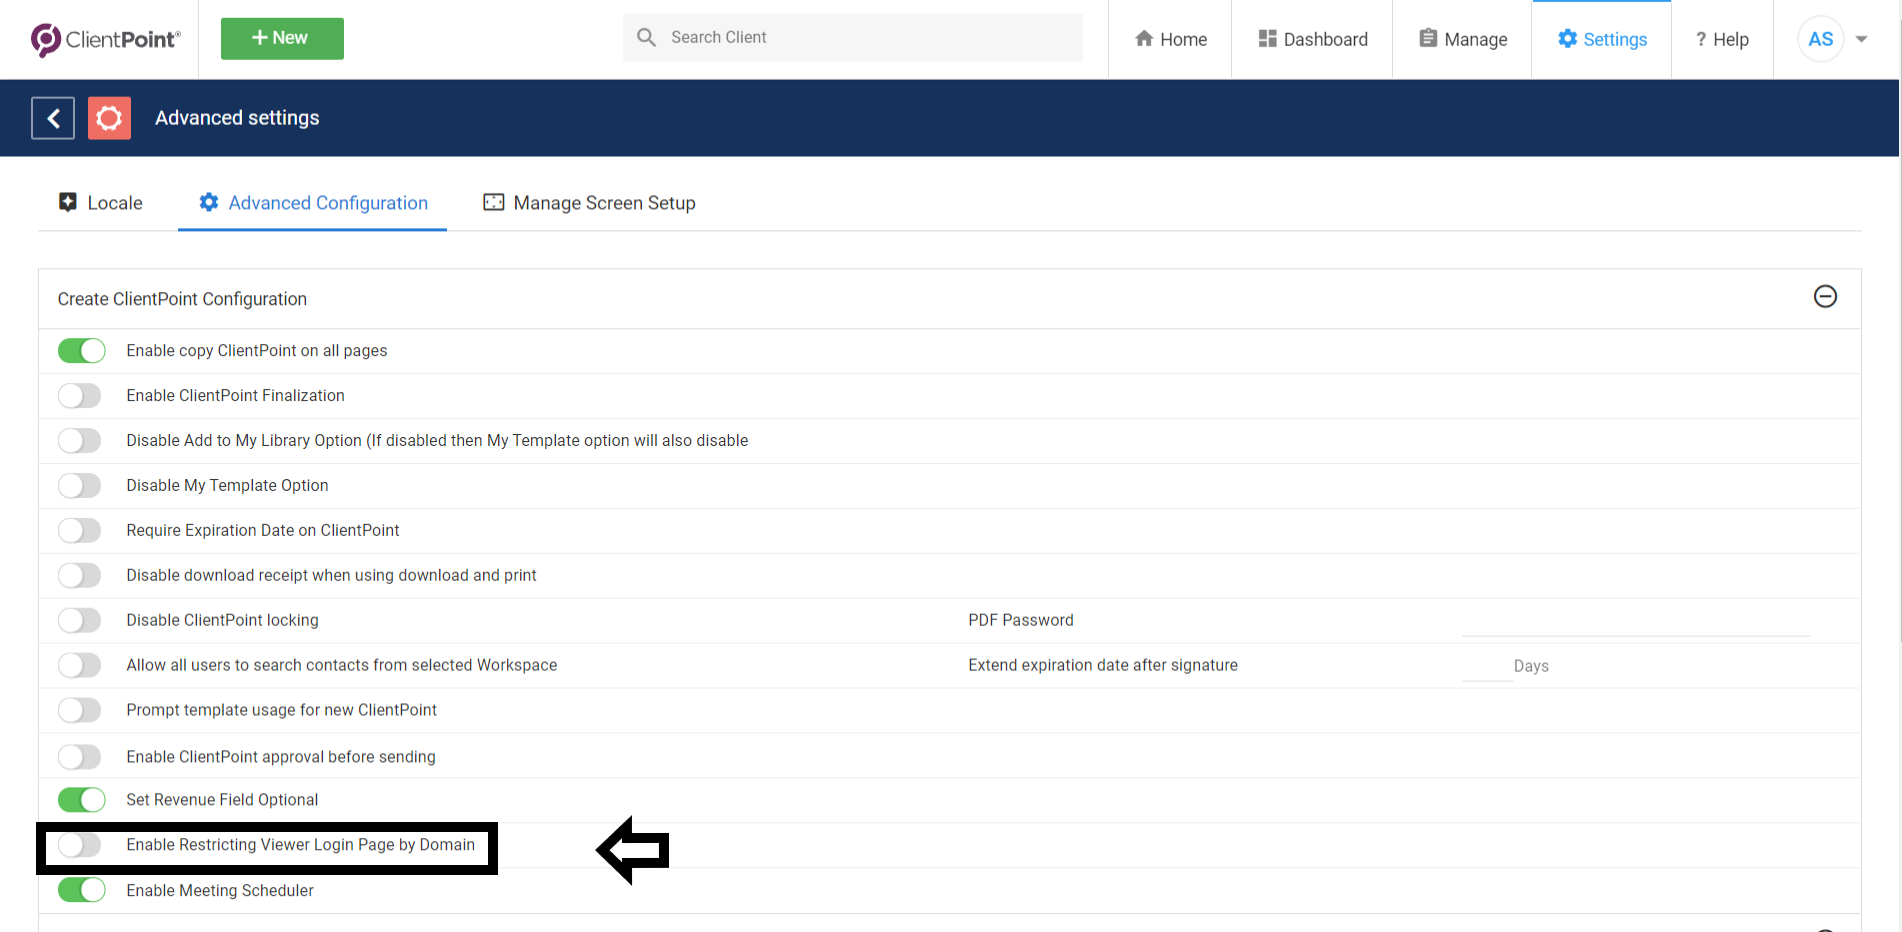Toggle Prompt template usage for new ClientPoint
Image resolution: width=1902 pixels, height=932 pixels.
pos(81,711)
